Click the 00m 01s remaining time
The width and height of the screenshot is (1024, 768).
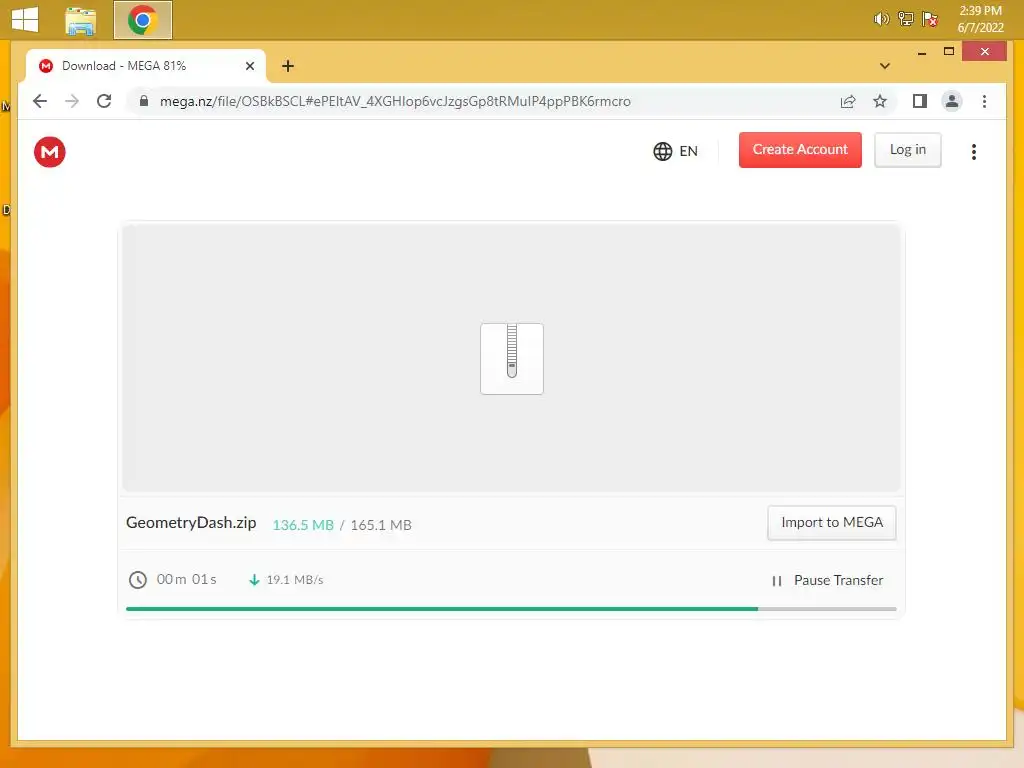(186, 579)
